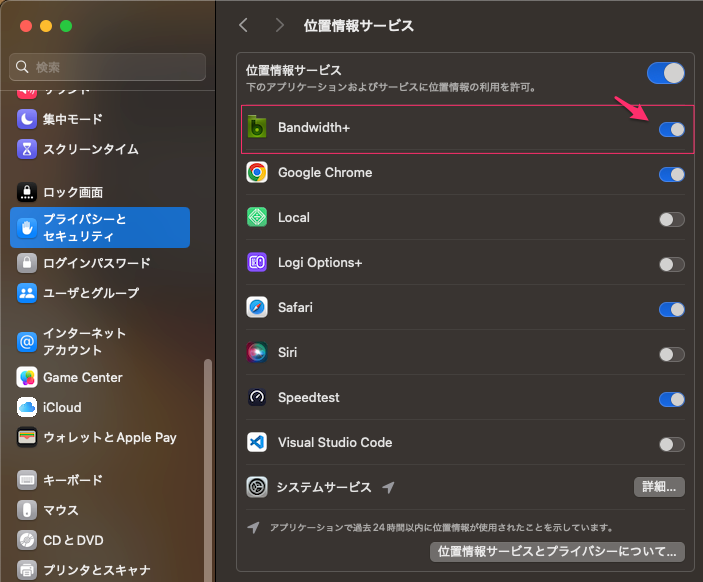Click the Visual Studio Code icon
This screenshot has height=582, width=703.
(x=257, y=443)
